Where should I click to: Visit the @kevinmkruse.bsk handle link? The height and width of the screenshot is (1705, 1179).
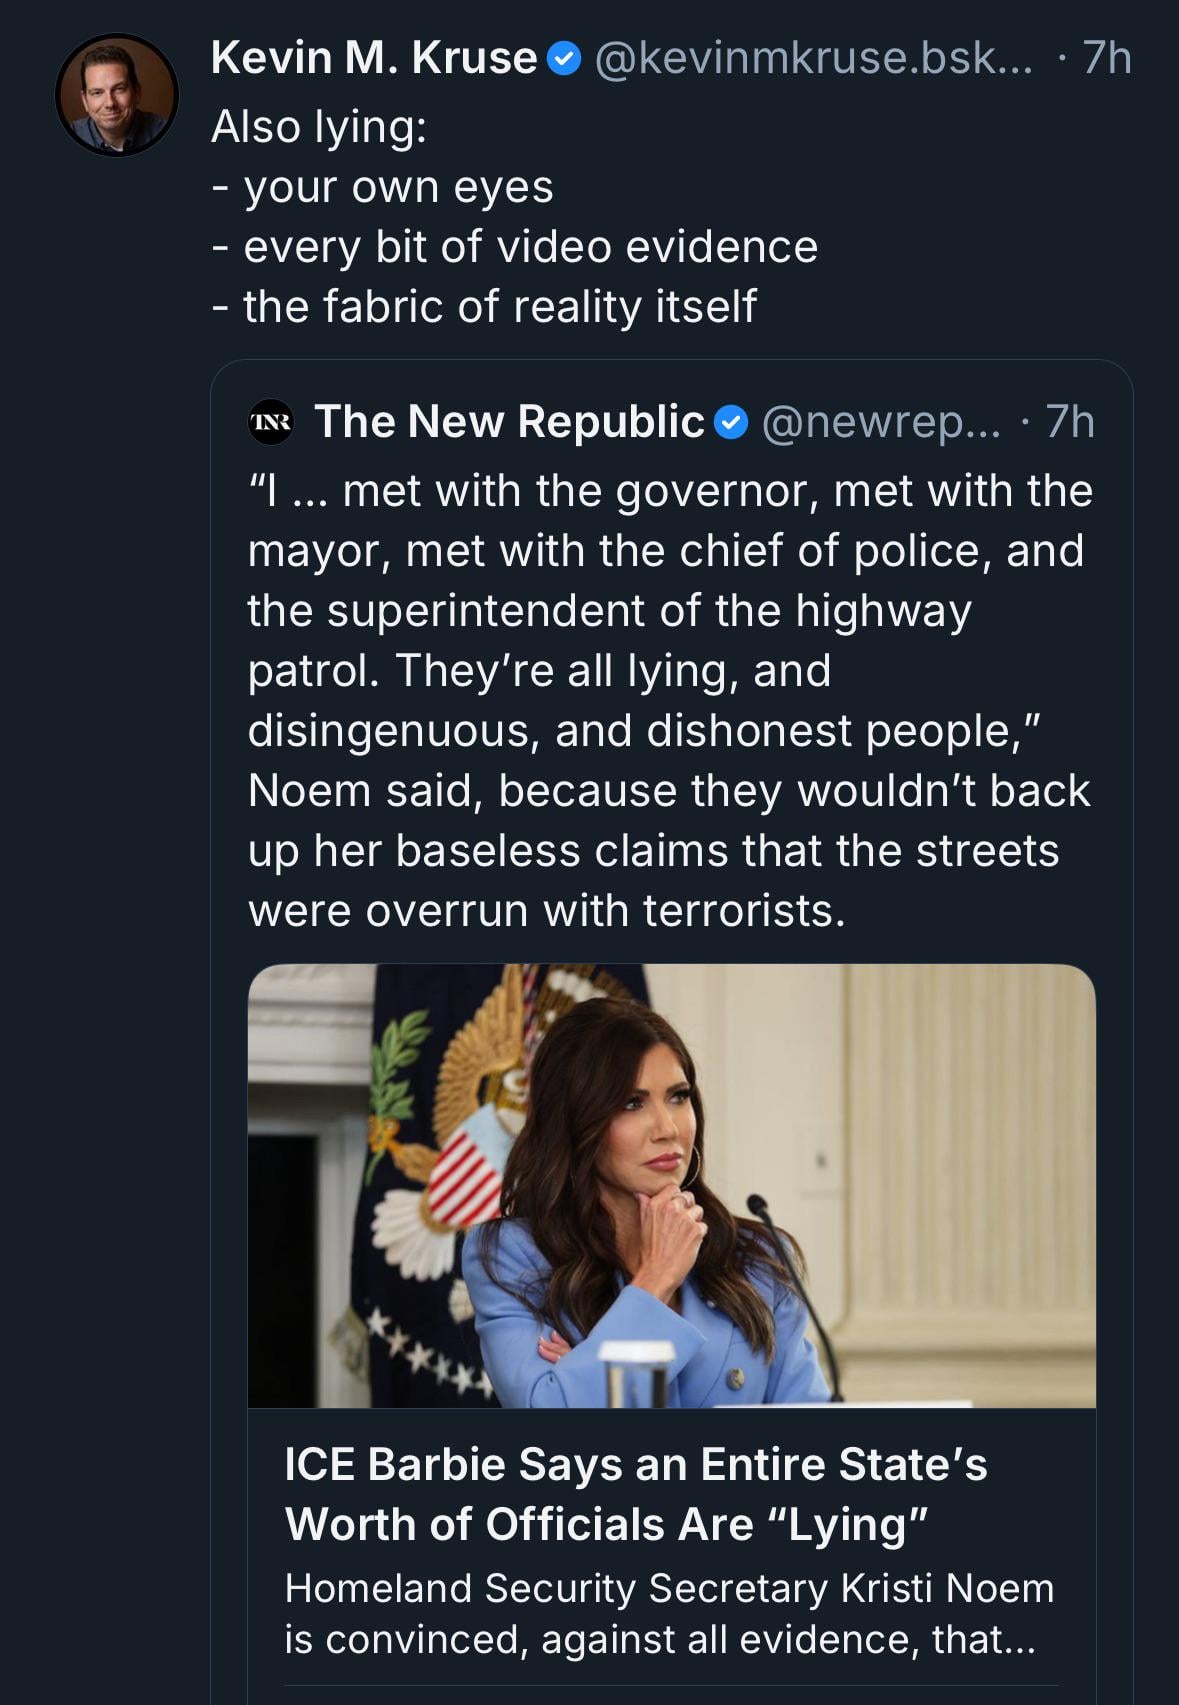point(813,58)
